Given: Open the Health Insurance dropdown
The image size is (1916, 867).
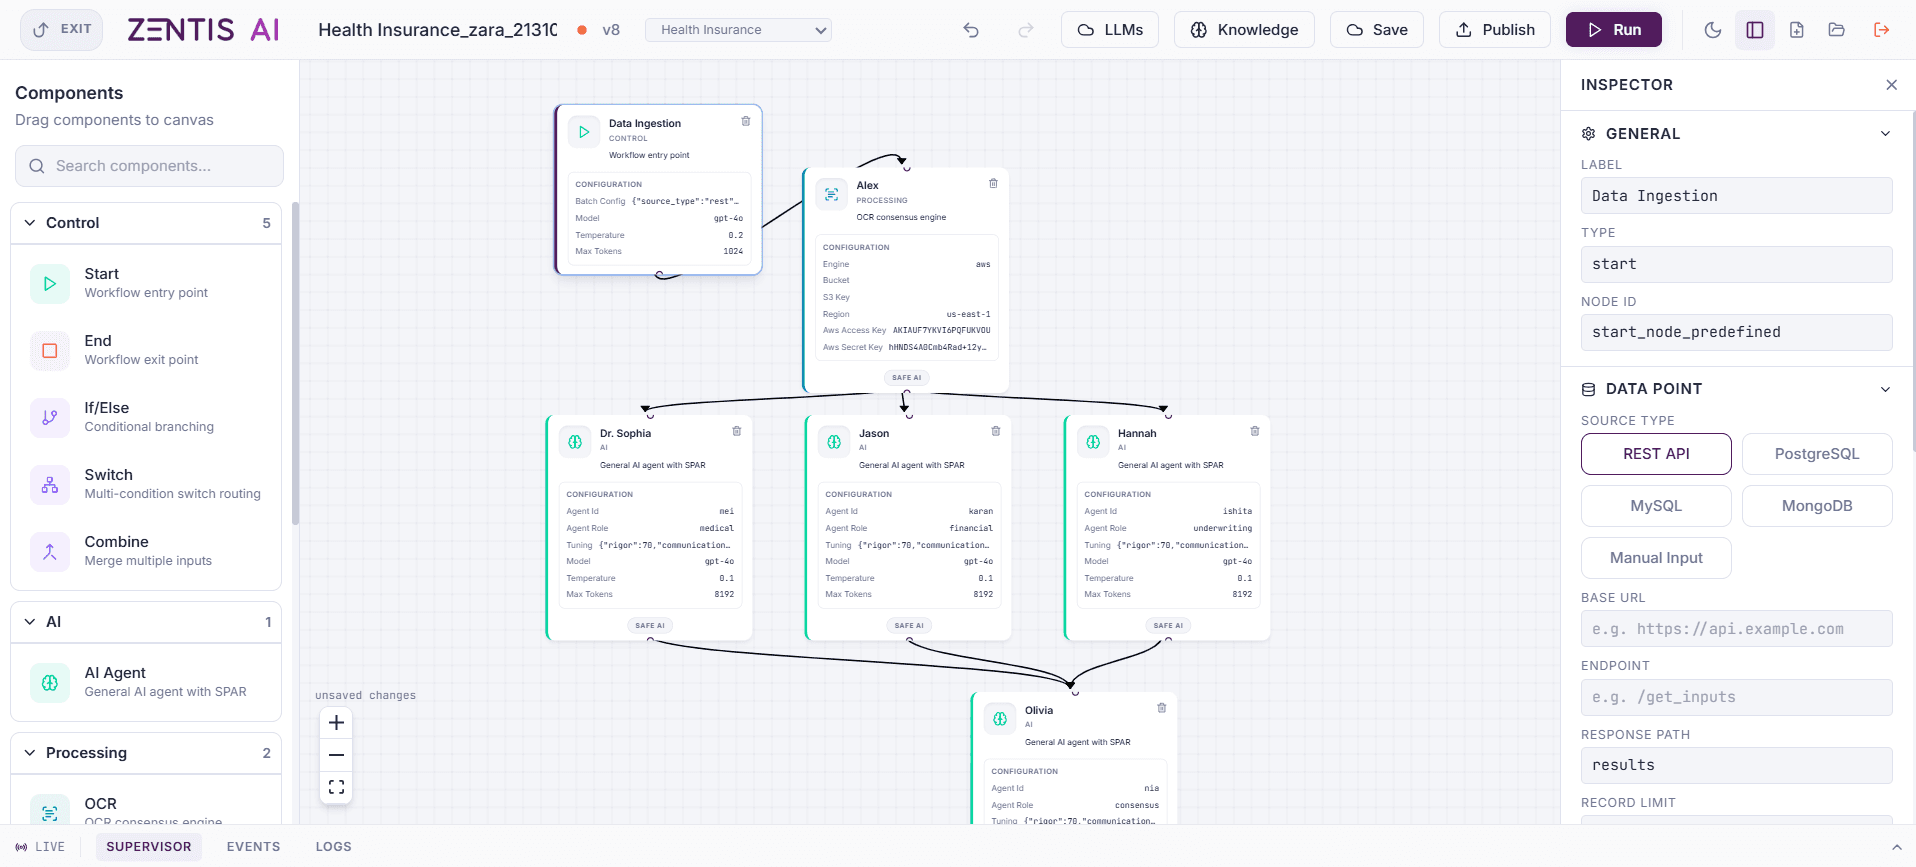Looking at the screenshot, I should click(x=738, y=30).
